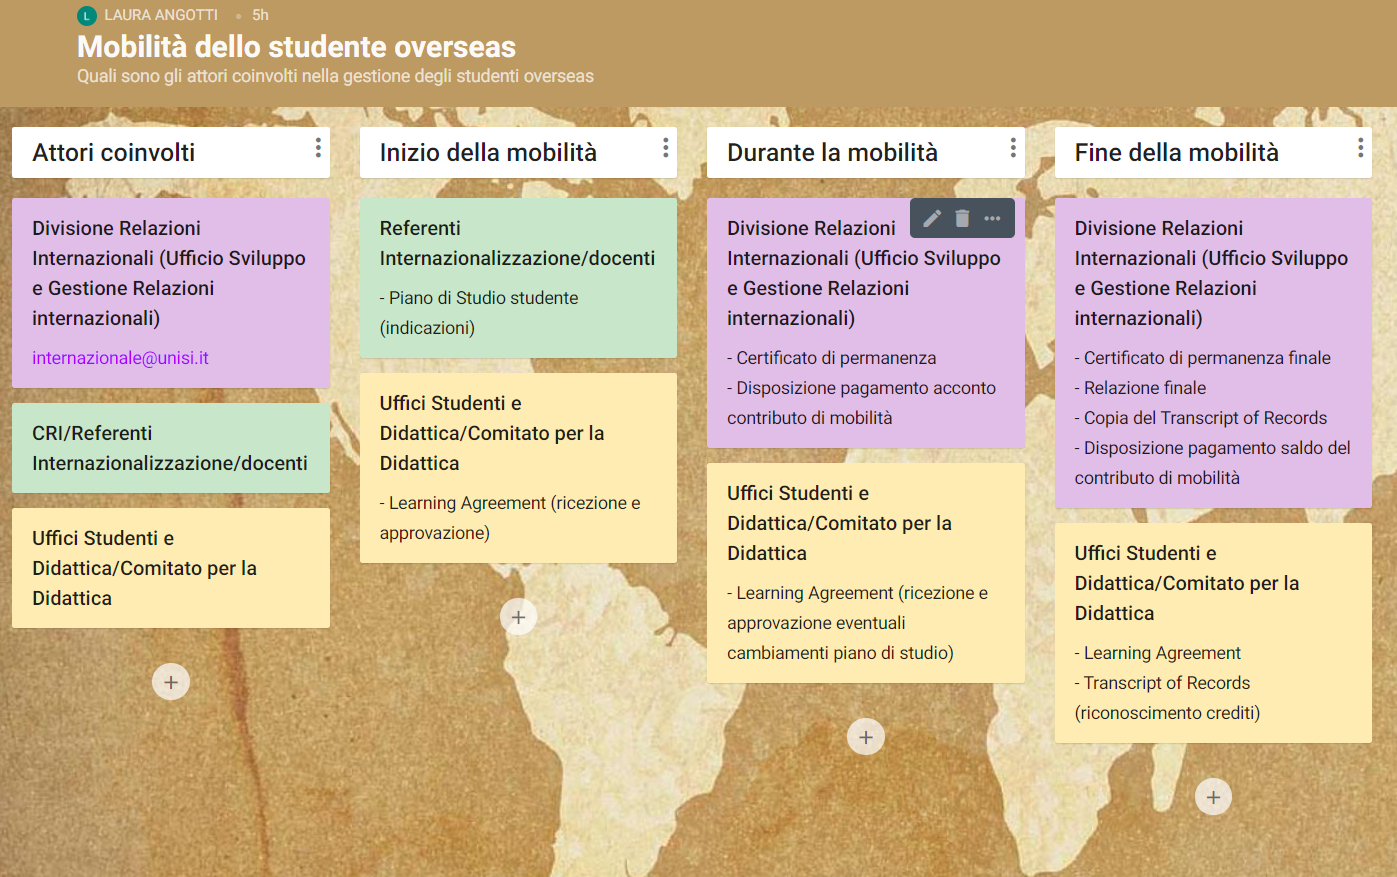
Task: Open more actions on Durante la mobilità purple card
Action: 992,218
